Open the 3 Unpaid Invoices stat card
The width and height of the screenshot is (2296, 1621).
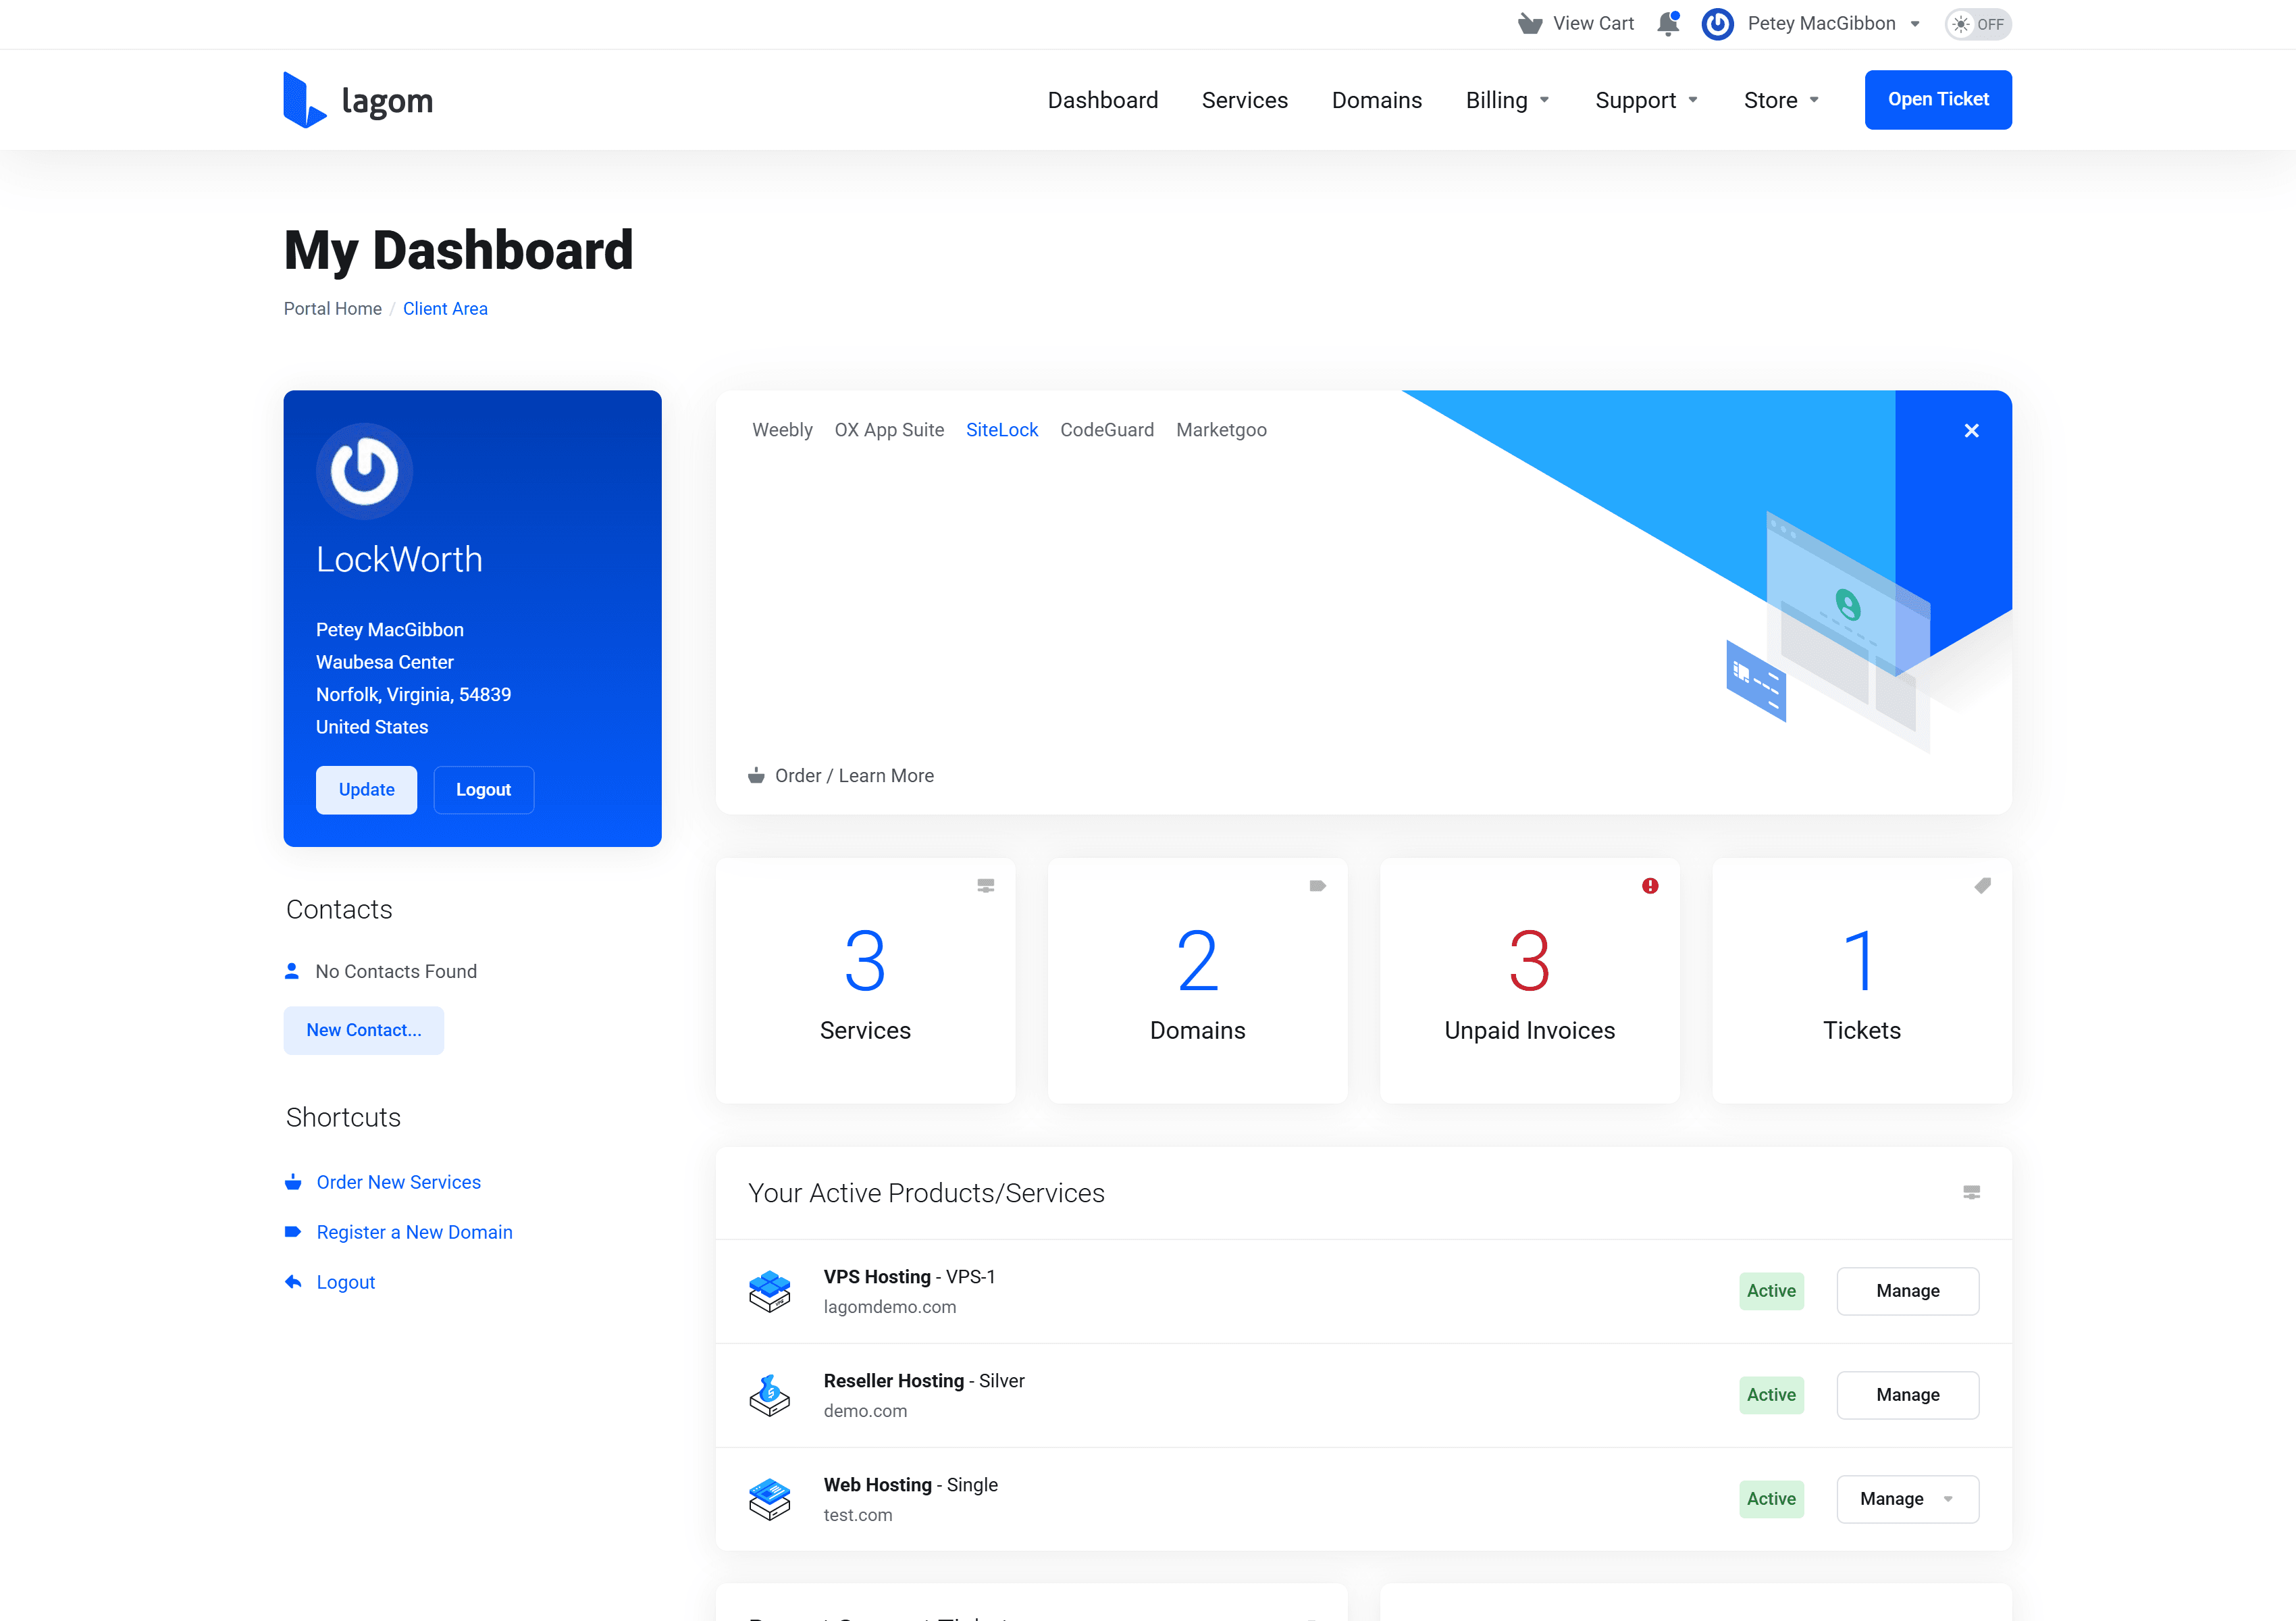point(1529,981)
